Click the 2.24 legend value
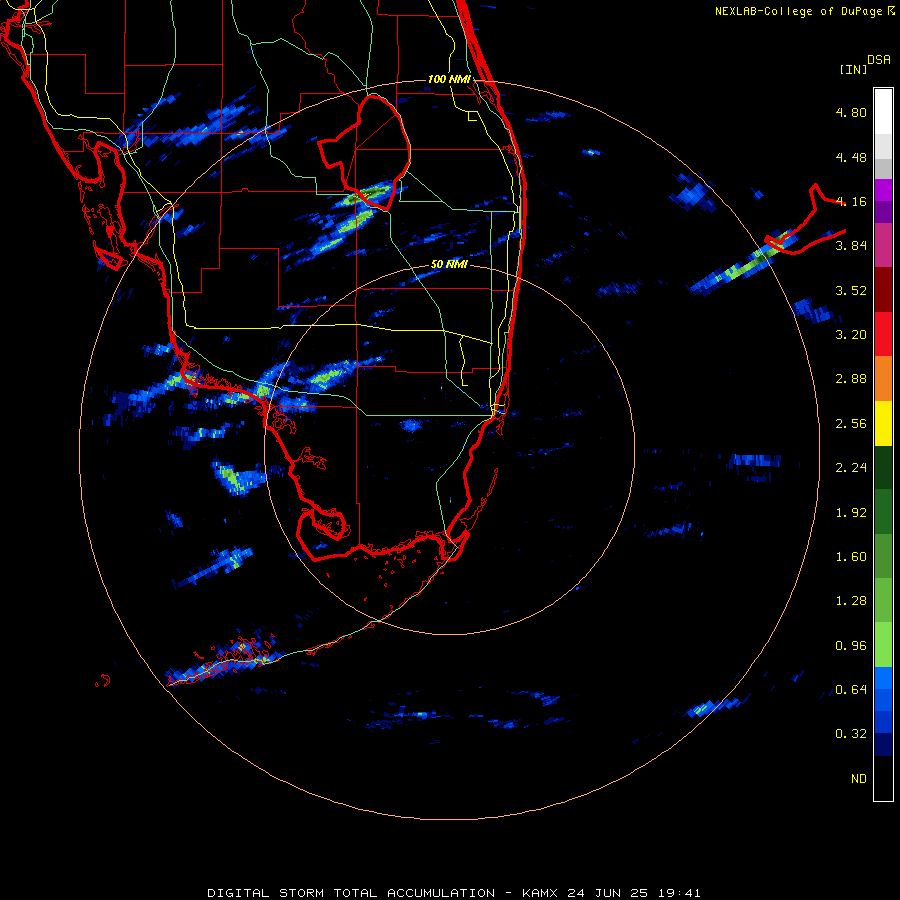This screenshot has height=900, width=900. pos(851,468)
